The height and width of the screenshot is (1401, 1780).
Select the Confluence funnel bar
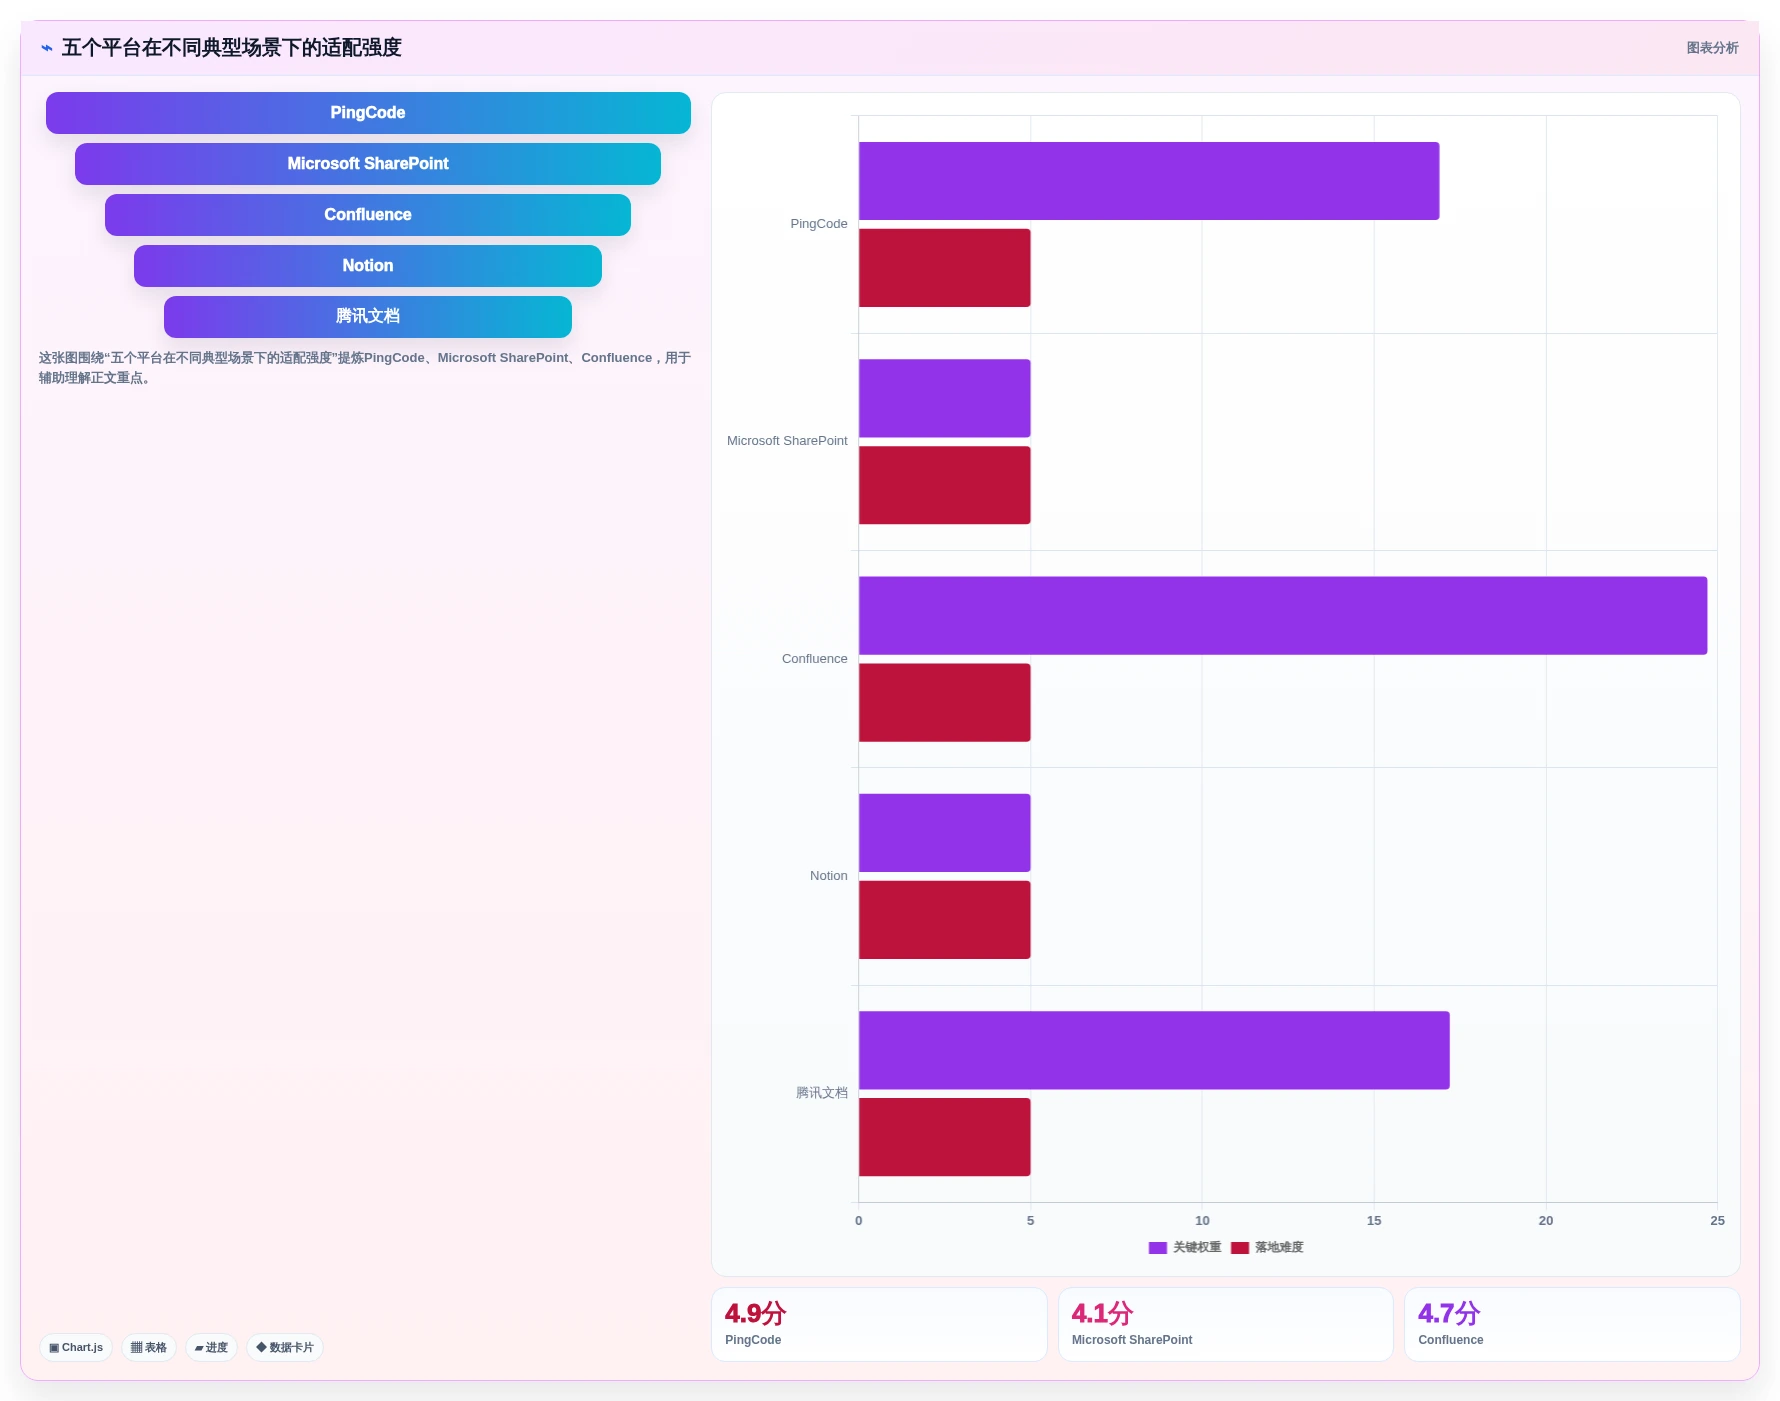tap(368, 215)
